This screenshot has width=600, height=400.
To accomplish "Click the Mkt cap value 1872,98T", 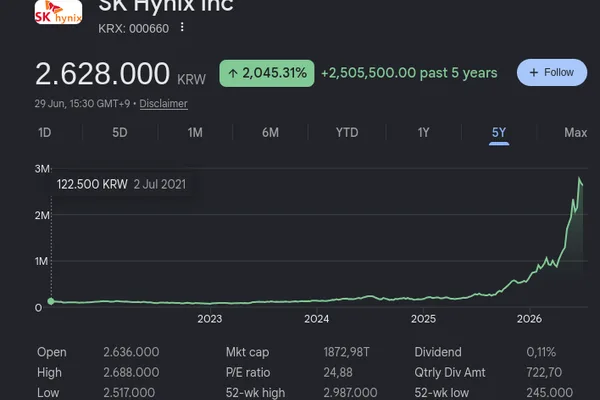I will 346,352.
